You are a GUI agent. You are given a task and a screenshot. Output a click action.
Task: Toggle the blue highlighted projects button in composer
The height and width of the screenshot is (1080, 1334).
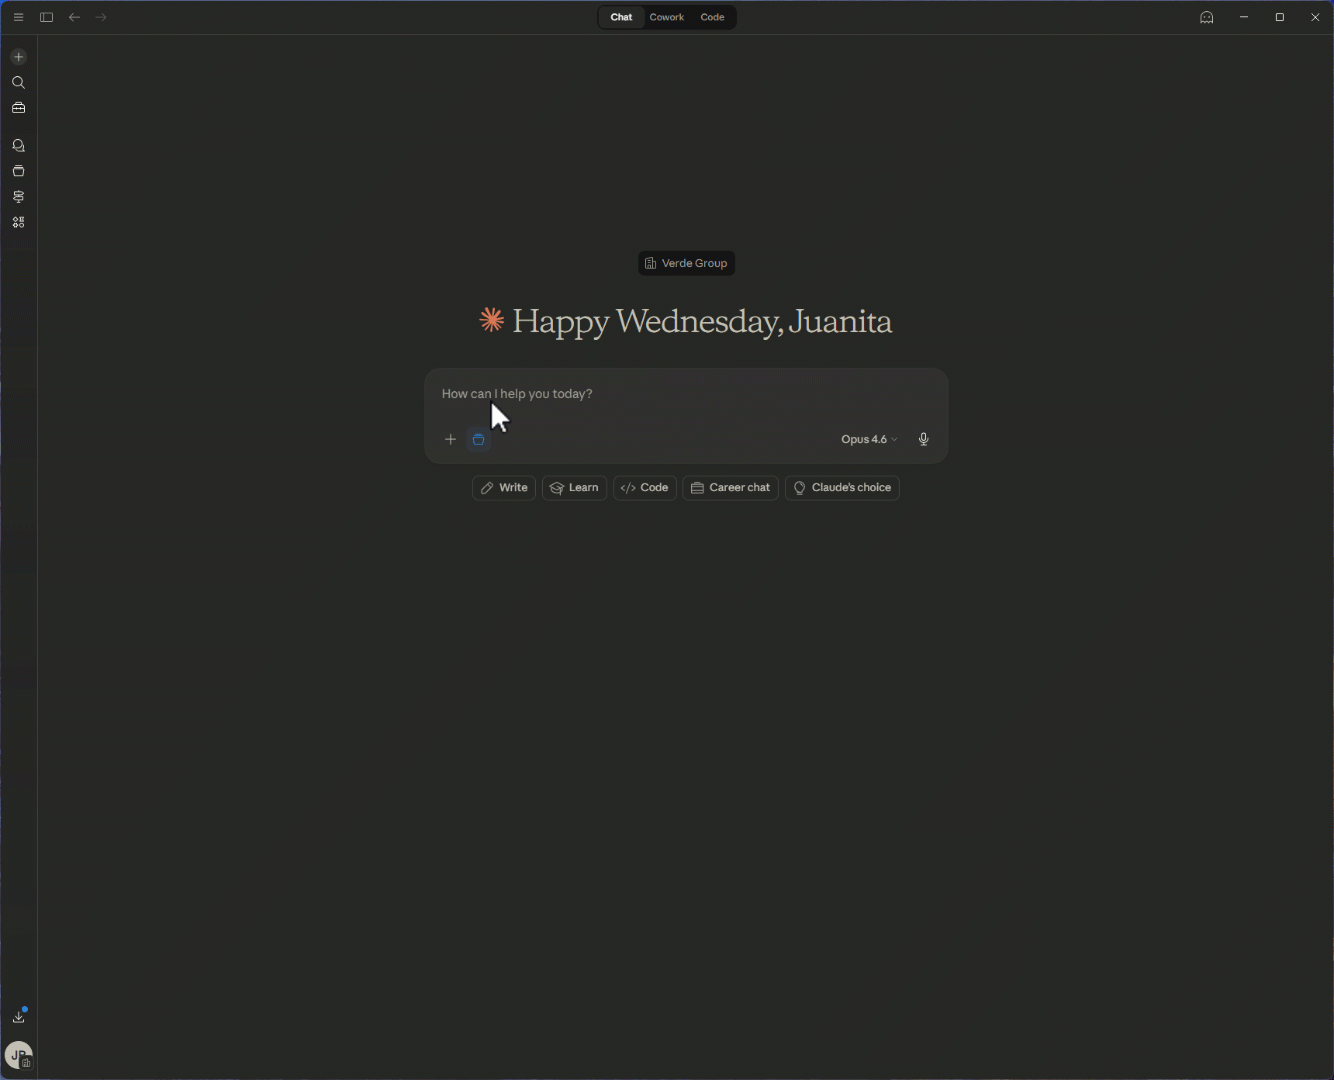(479, 439)
